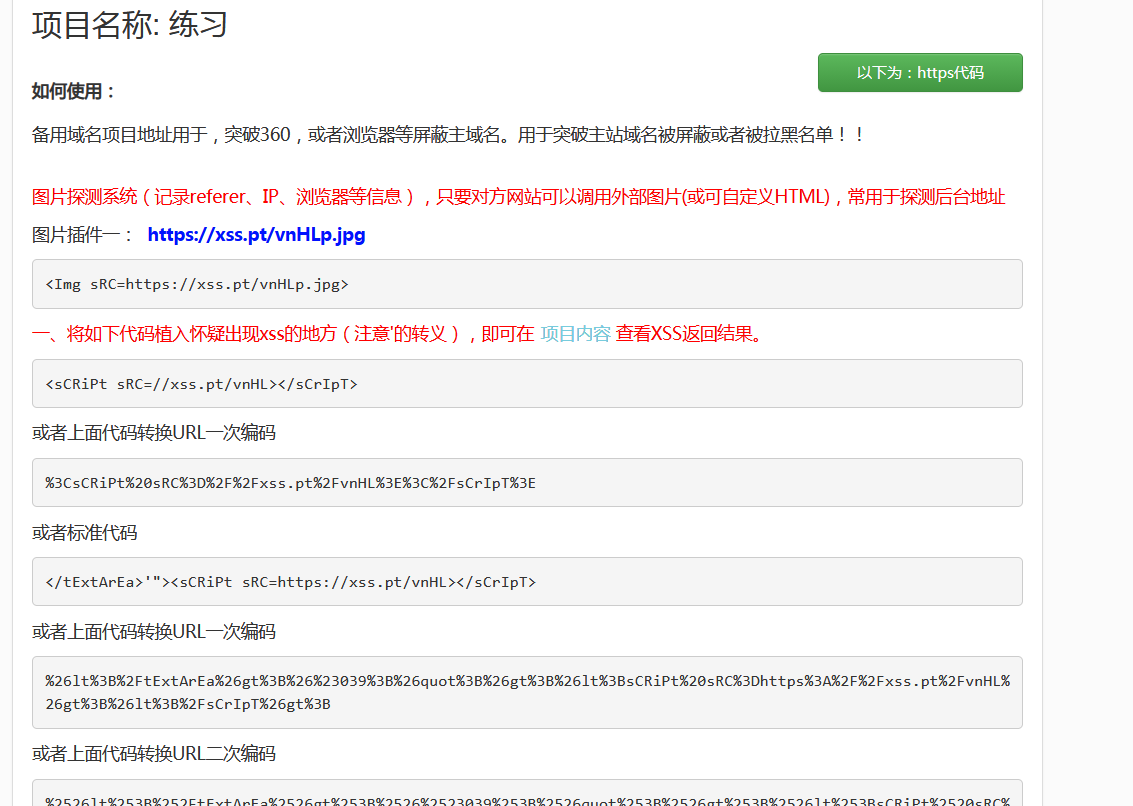Select the </tExtArEa> standard code block
The image size is (1133, 806).
(527, 582)
